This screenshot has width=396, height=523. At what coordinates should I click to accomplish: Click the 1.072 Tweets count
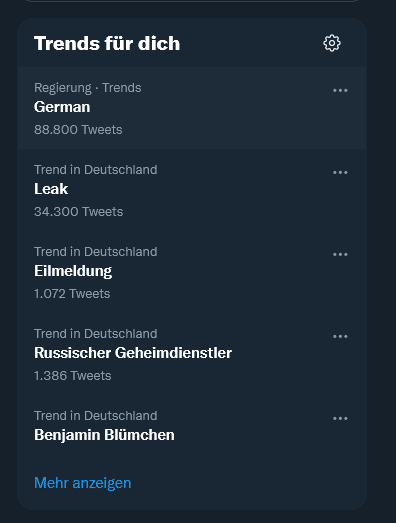72,294
